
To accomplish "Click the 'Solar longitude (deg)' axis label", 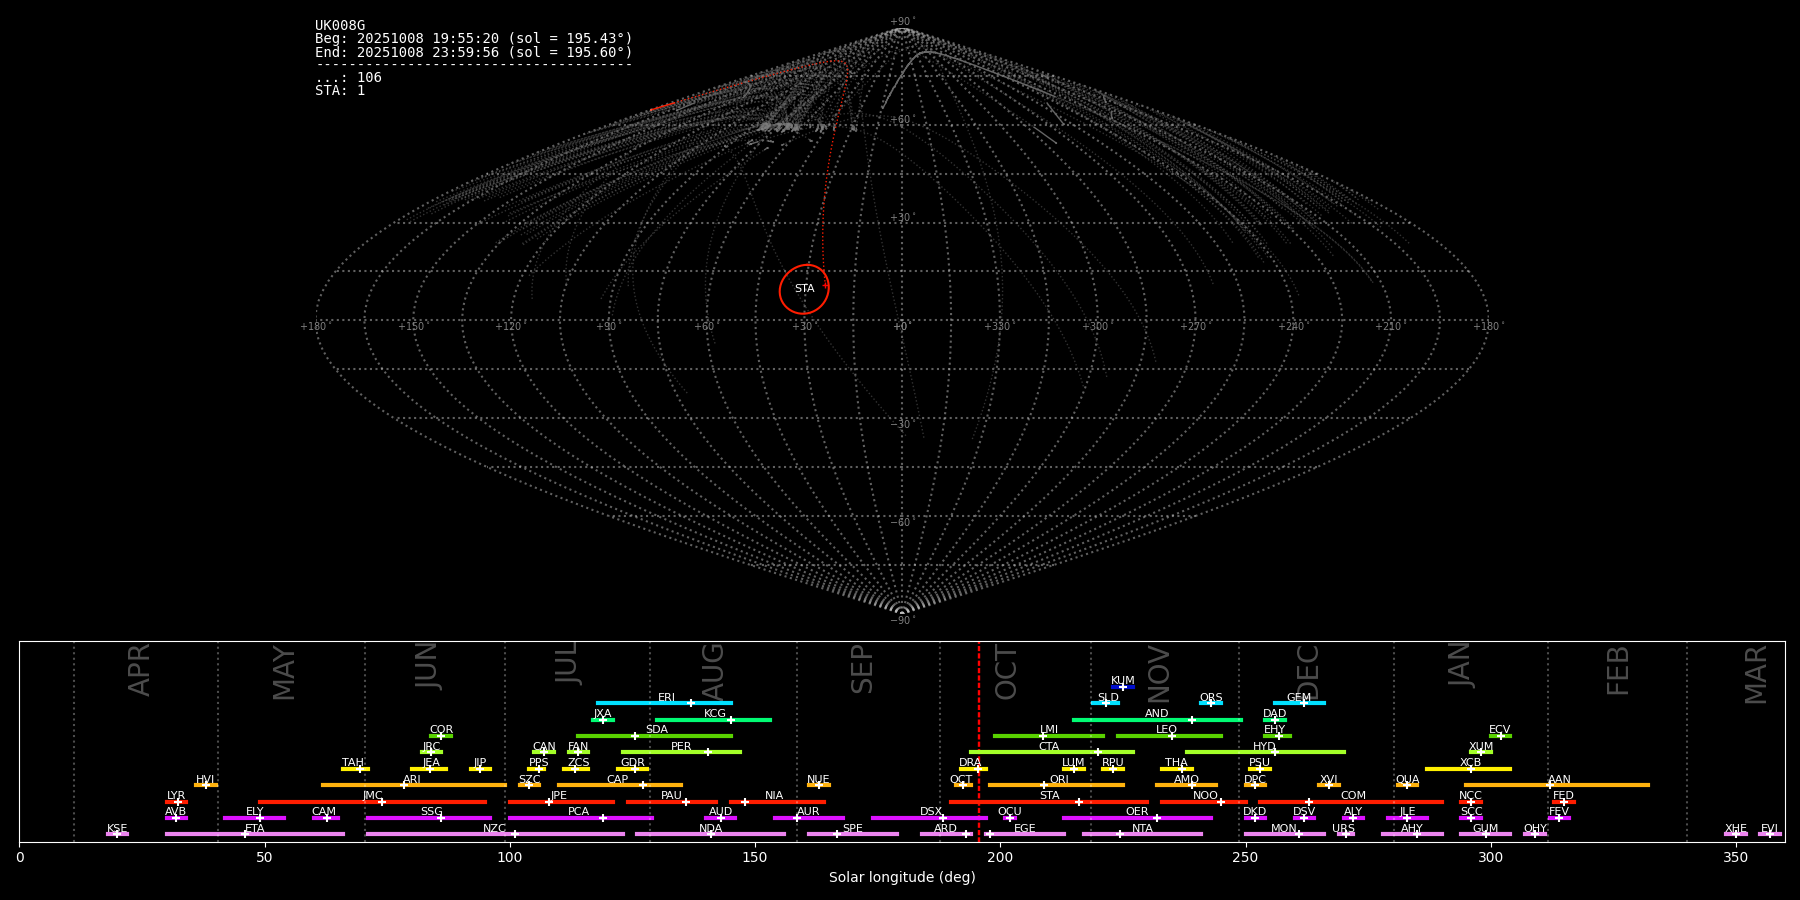I will [902, 878].
